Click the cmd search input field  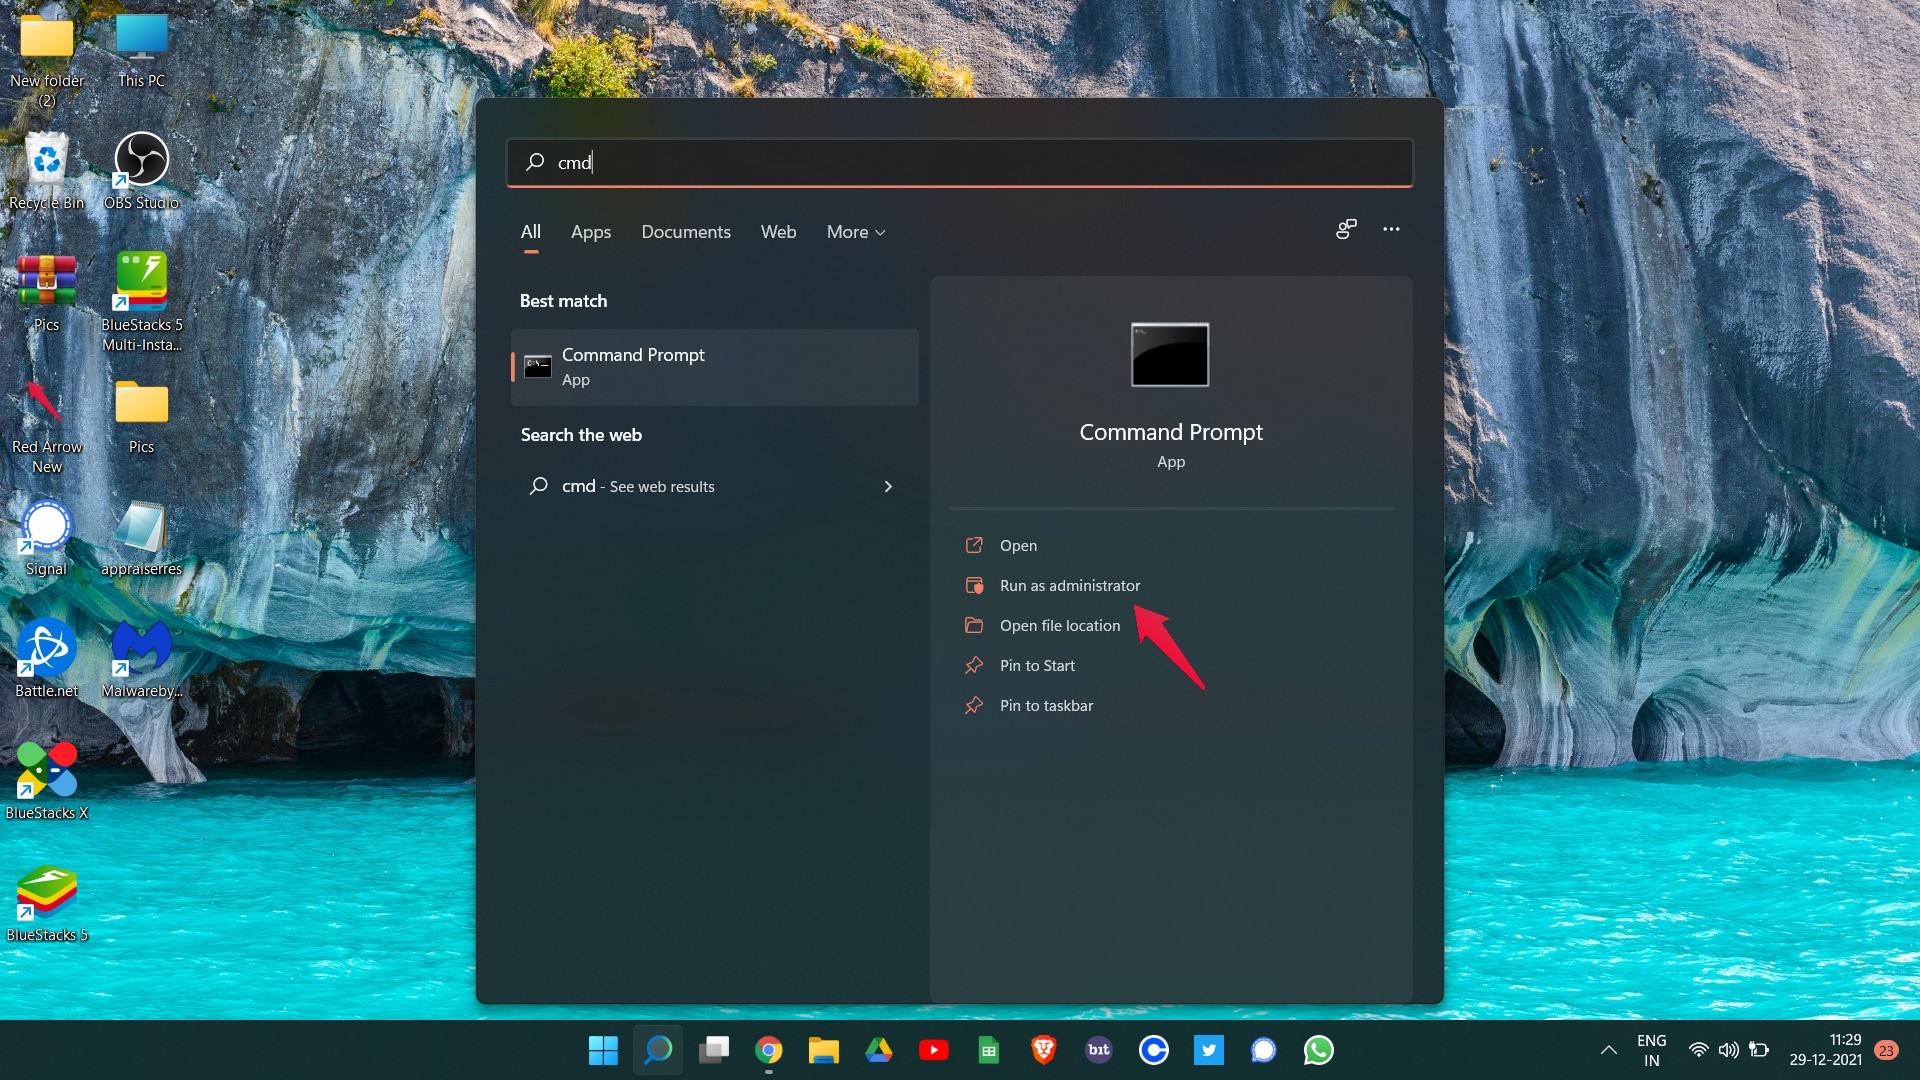point(959,162)
